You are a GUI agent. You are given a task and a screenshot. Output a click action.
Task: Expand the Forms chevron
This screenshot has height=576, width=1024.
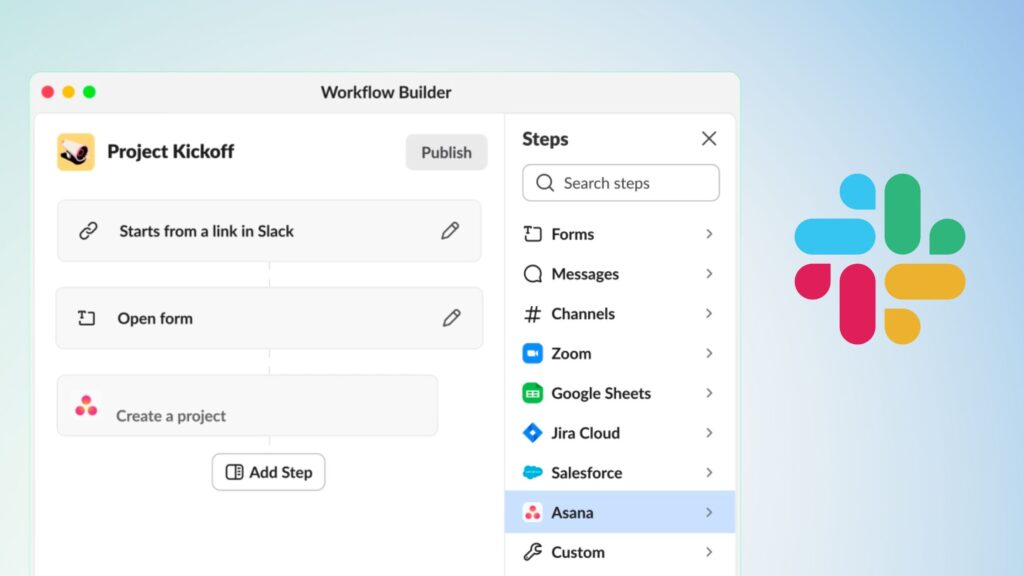[709, 234]
